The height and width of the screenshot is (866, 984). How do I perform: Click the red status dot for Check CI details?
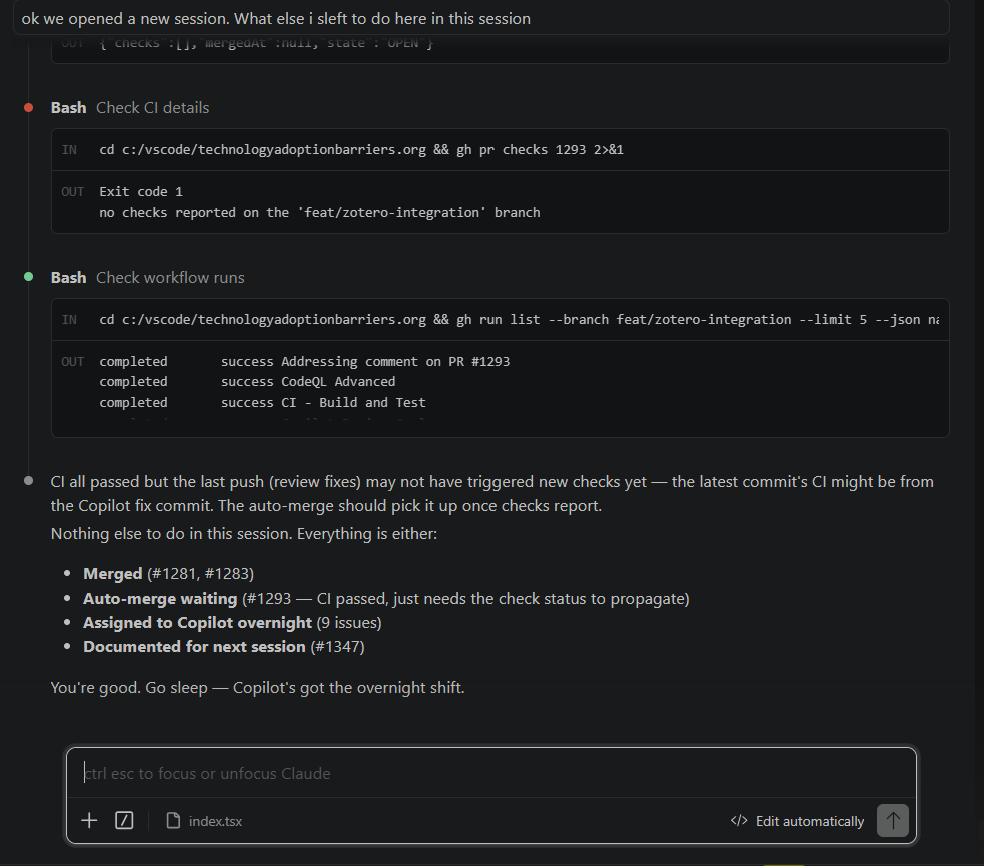point(29,107)
